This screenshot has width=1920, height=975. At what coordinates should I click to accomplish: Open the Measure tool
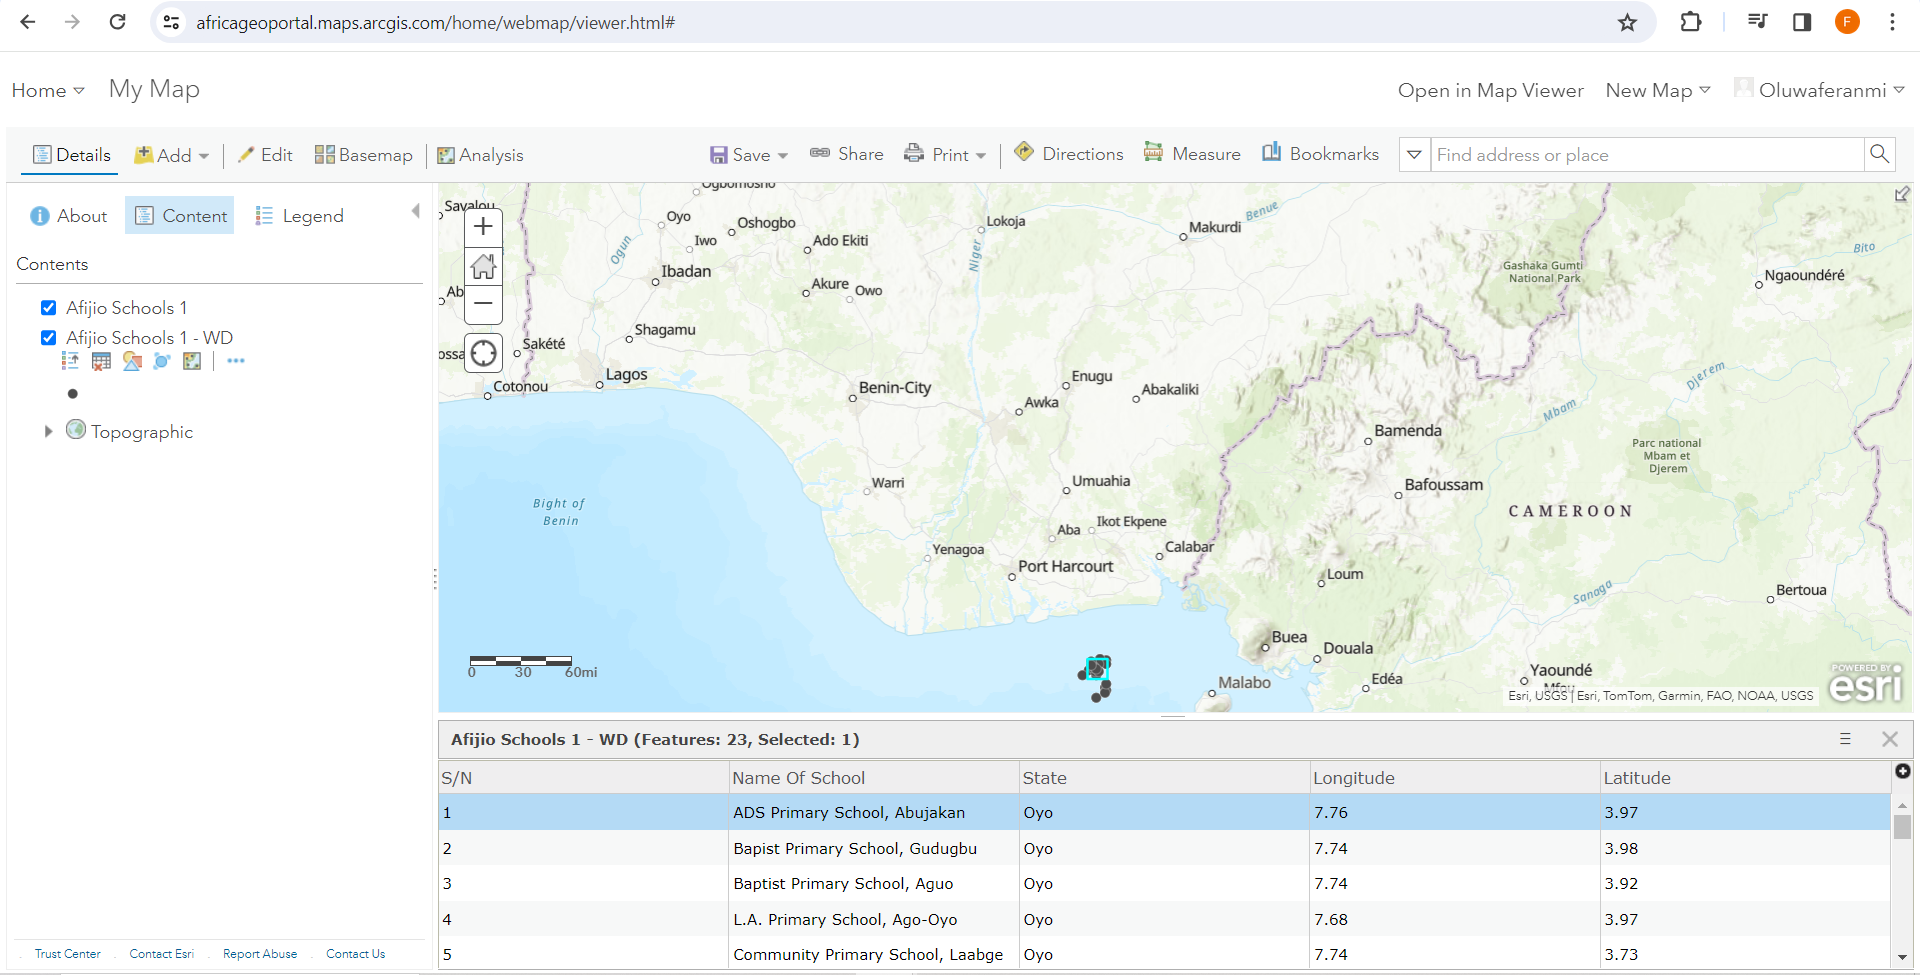[1192, 154]
